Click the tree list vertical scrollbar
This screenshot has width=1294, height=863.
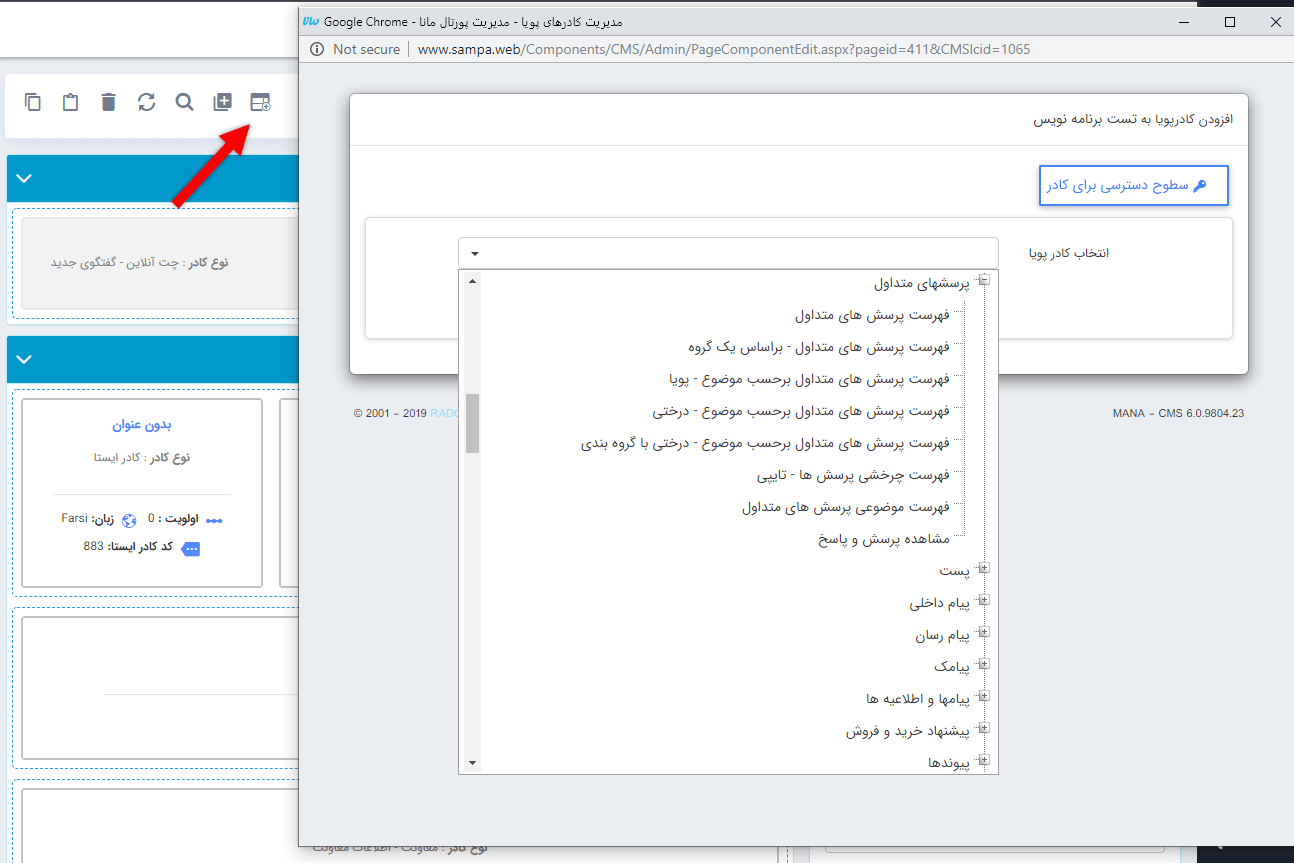click(471, 423)
